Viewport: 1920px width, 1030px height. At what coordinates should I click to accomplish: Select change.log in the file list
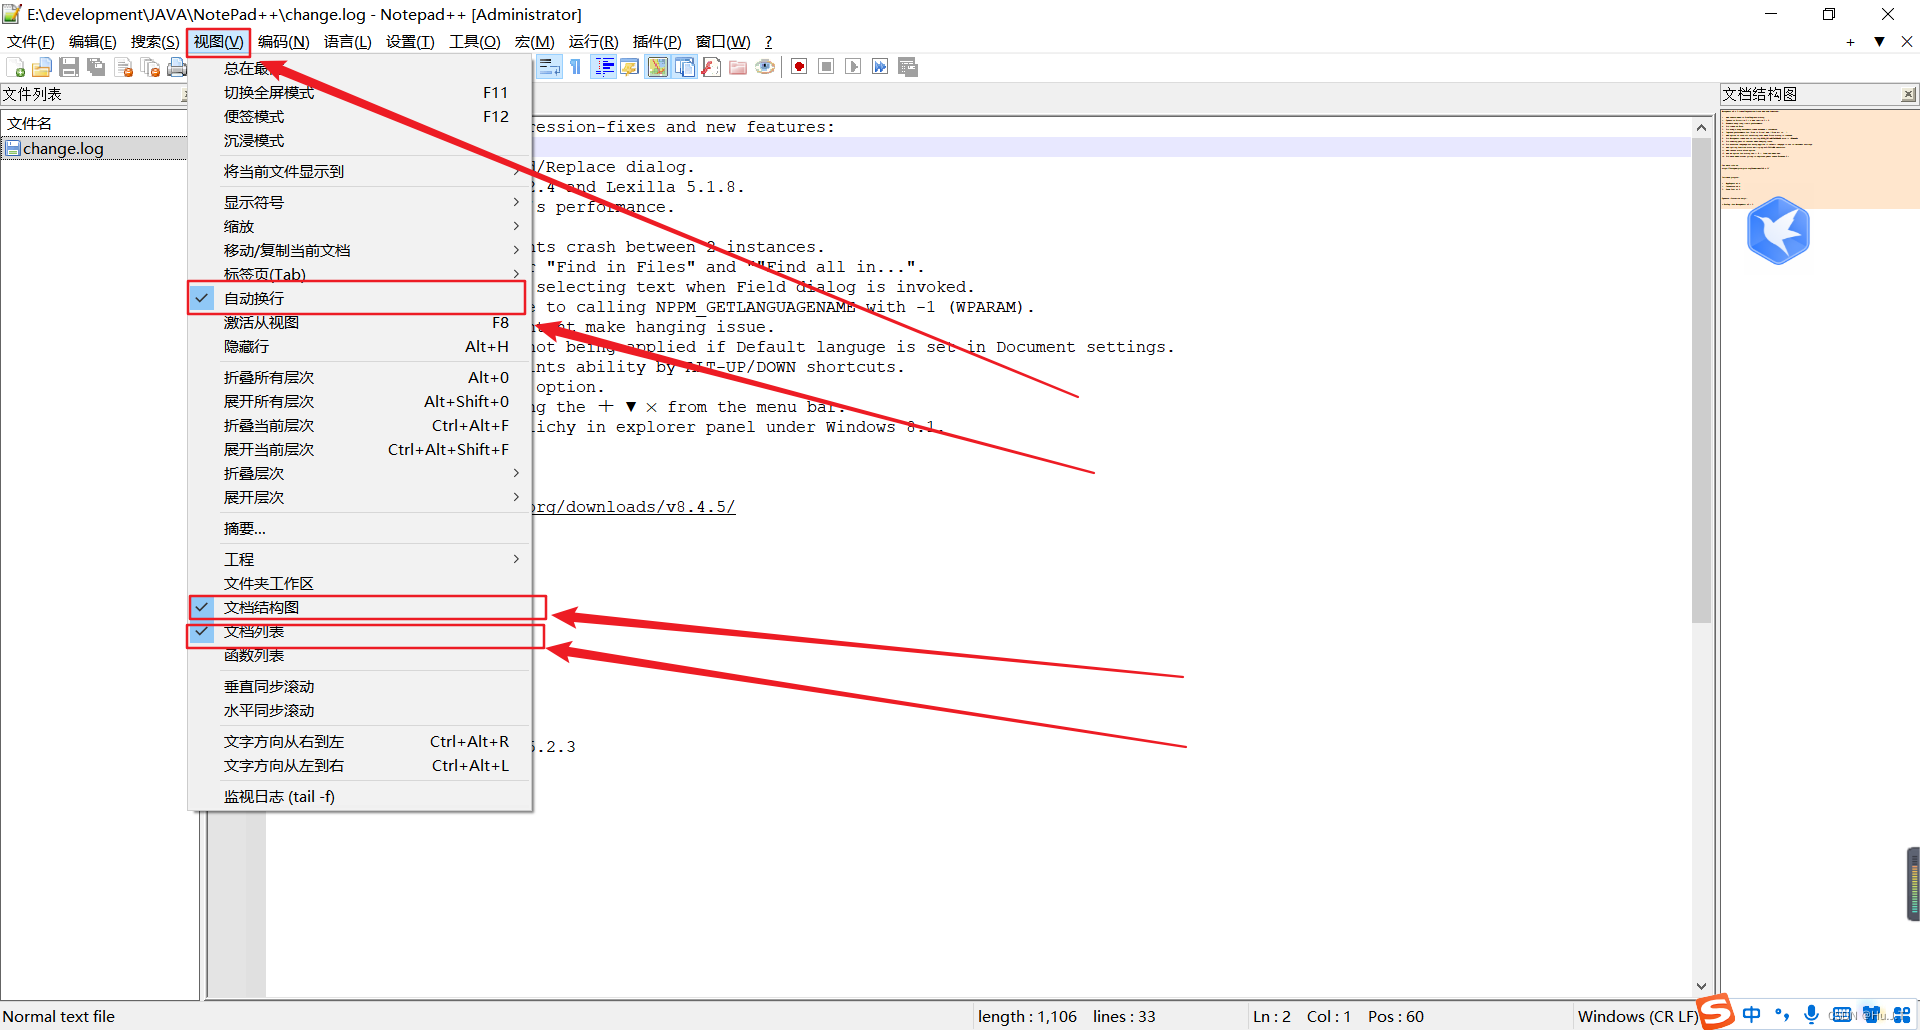(94, 148)
